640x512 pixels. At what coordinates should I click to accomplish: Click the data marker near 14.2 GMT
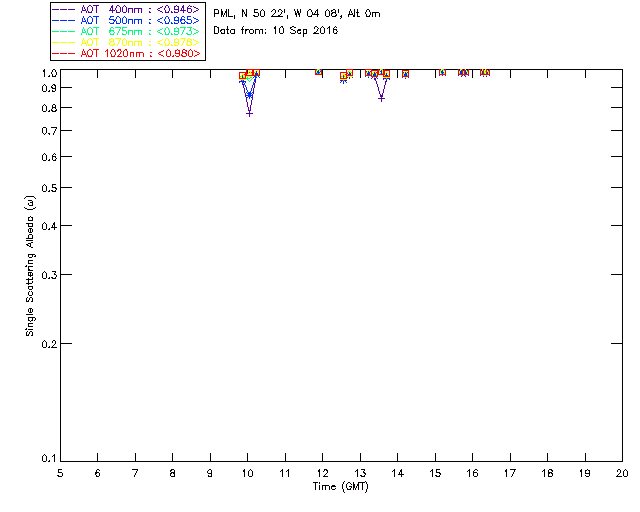(x=405, y=74)
